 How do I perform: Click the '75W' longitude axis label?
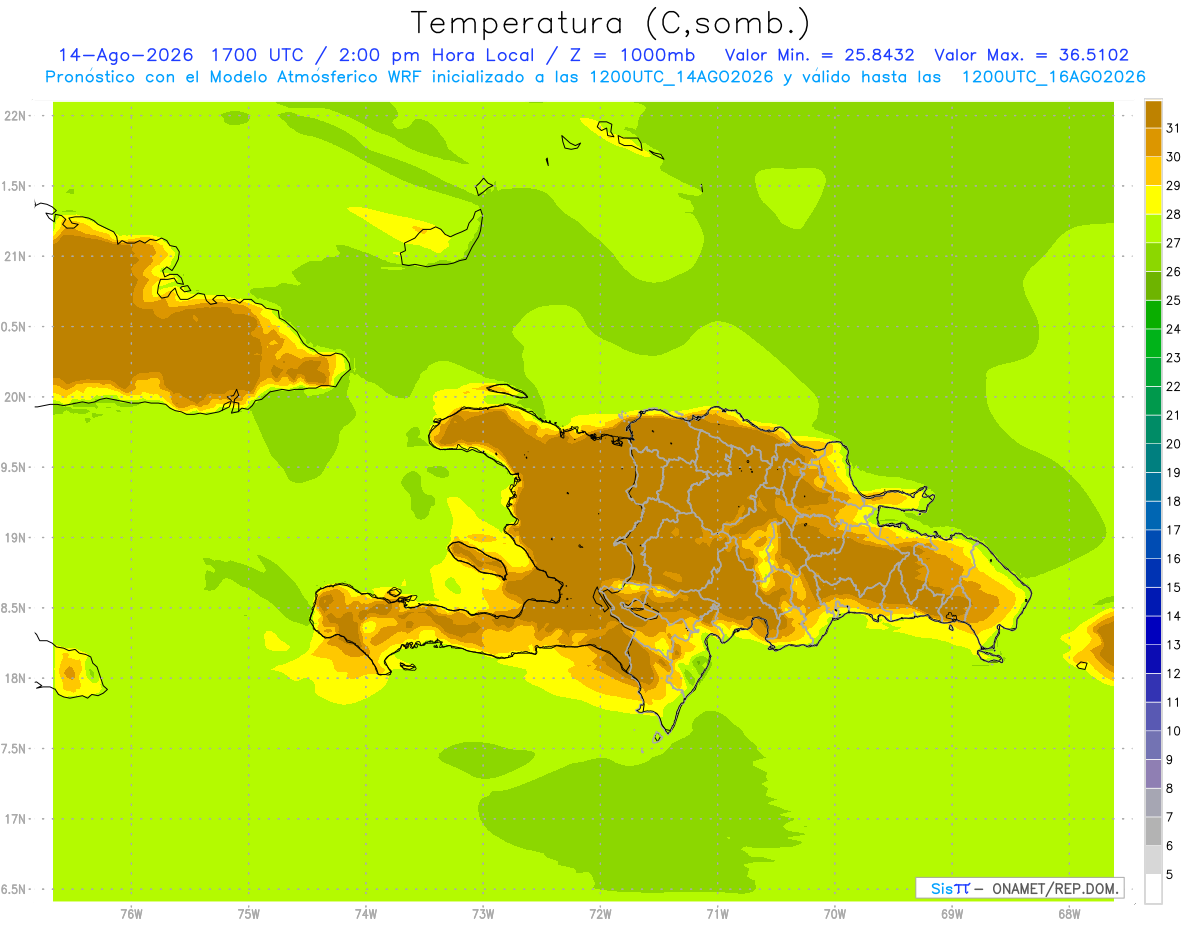(x=249, y=913)
